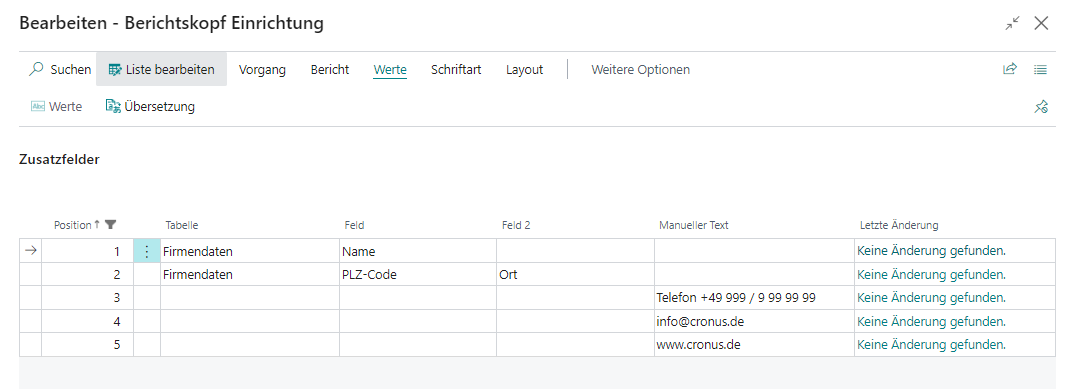
Task: Open row 1 context menu (three dots)
Action: tap(147, 251)
